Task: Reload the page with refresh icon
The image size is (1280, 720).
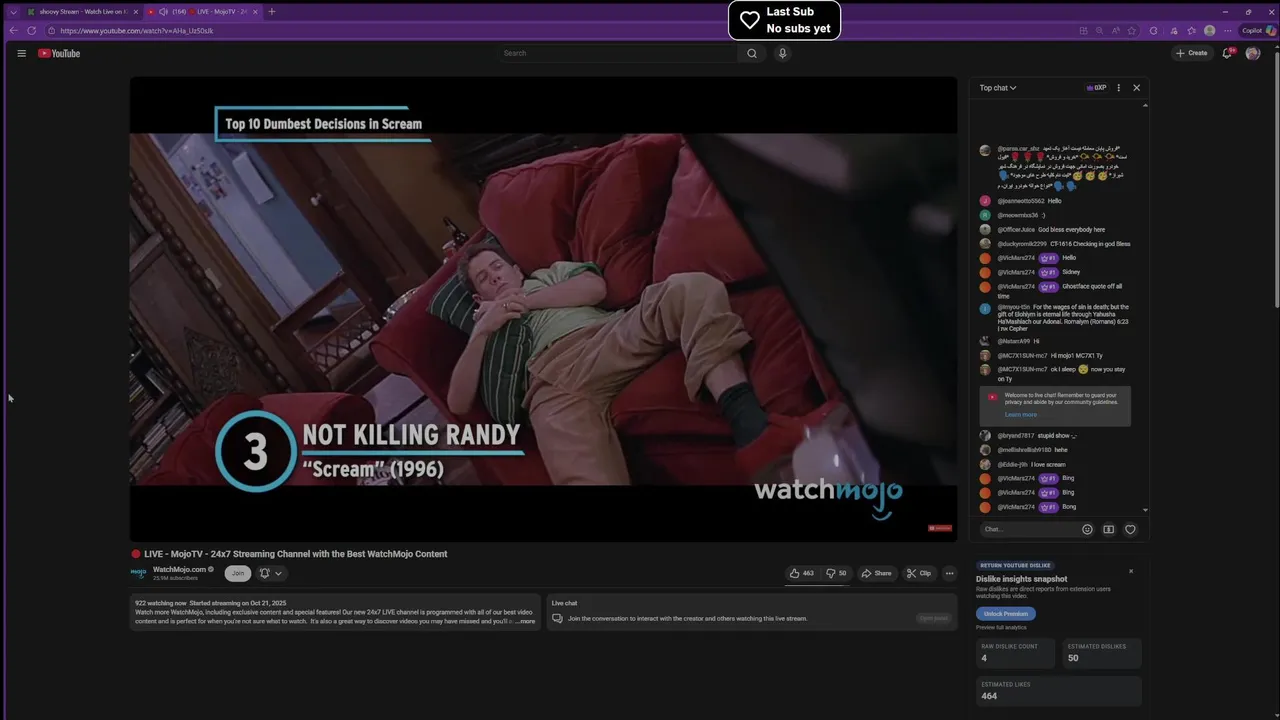Action: tap(32, 30)
